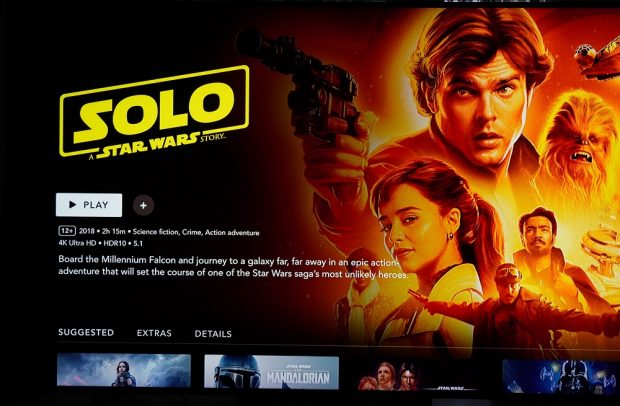Select the HDR10 format label

click(x=115, y=243)
